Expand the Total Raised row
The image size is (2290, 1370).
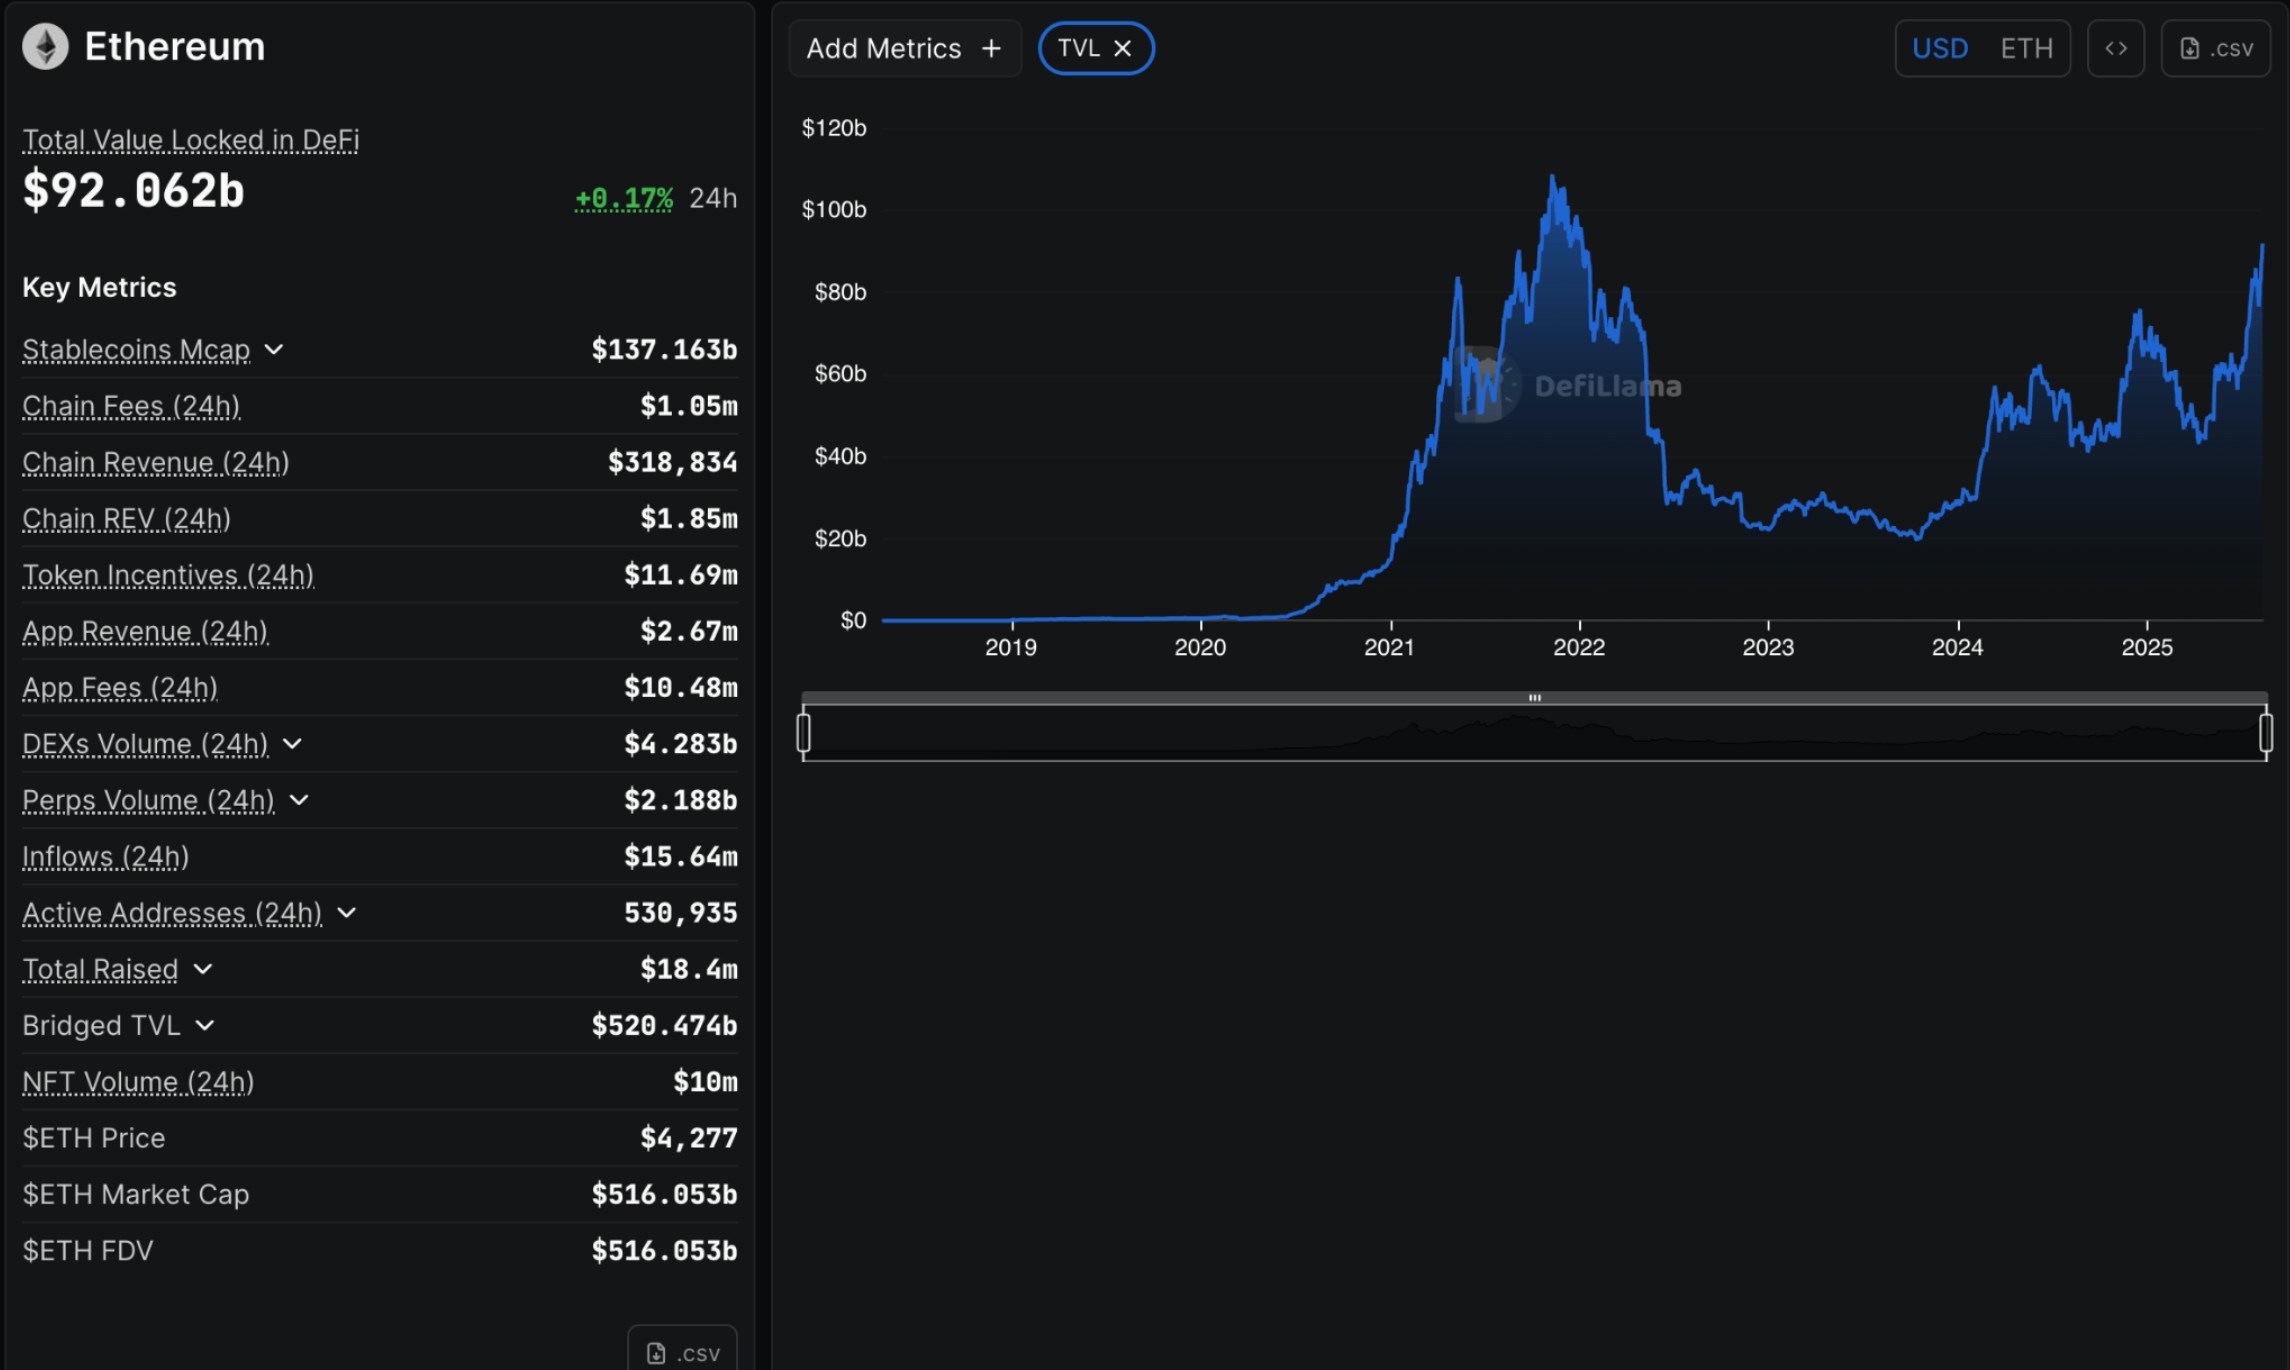tap(203, 969)
